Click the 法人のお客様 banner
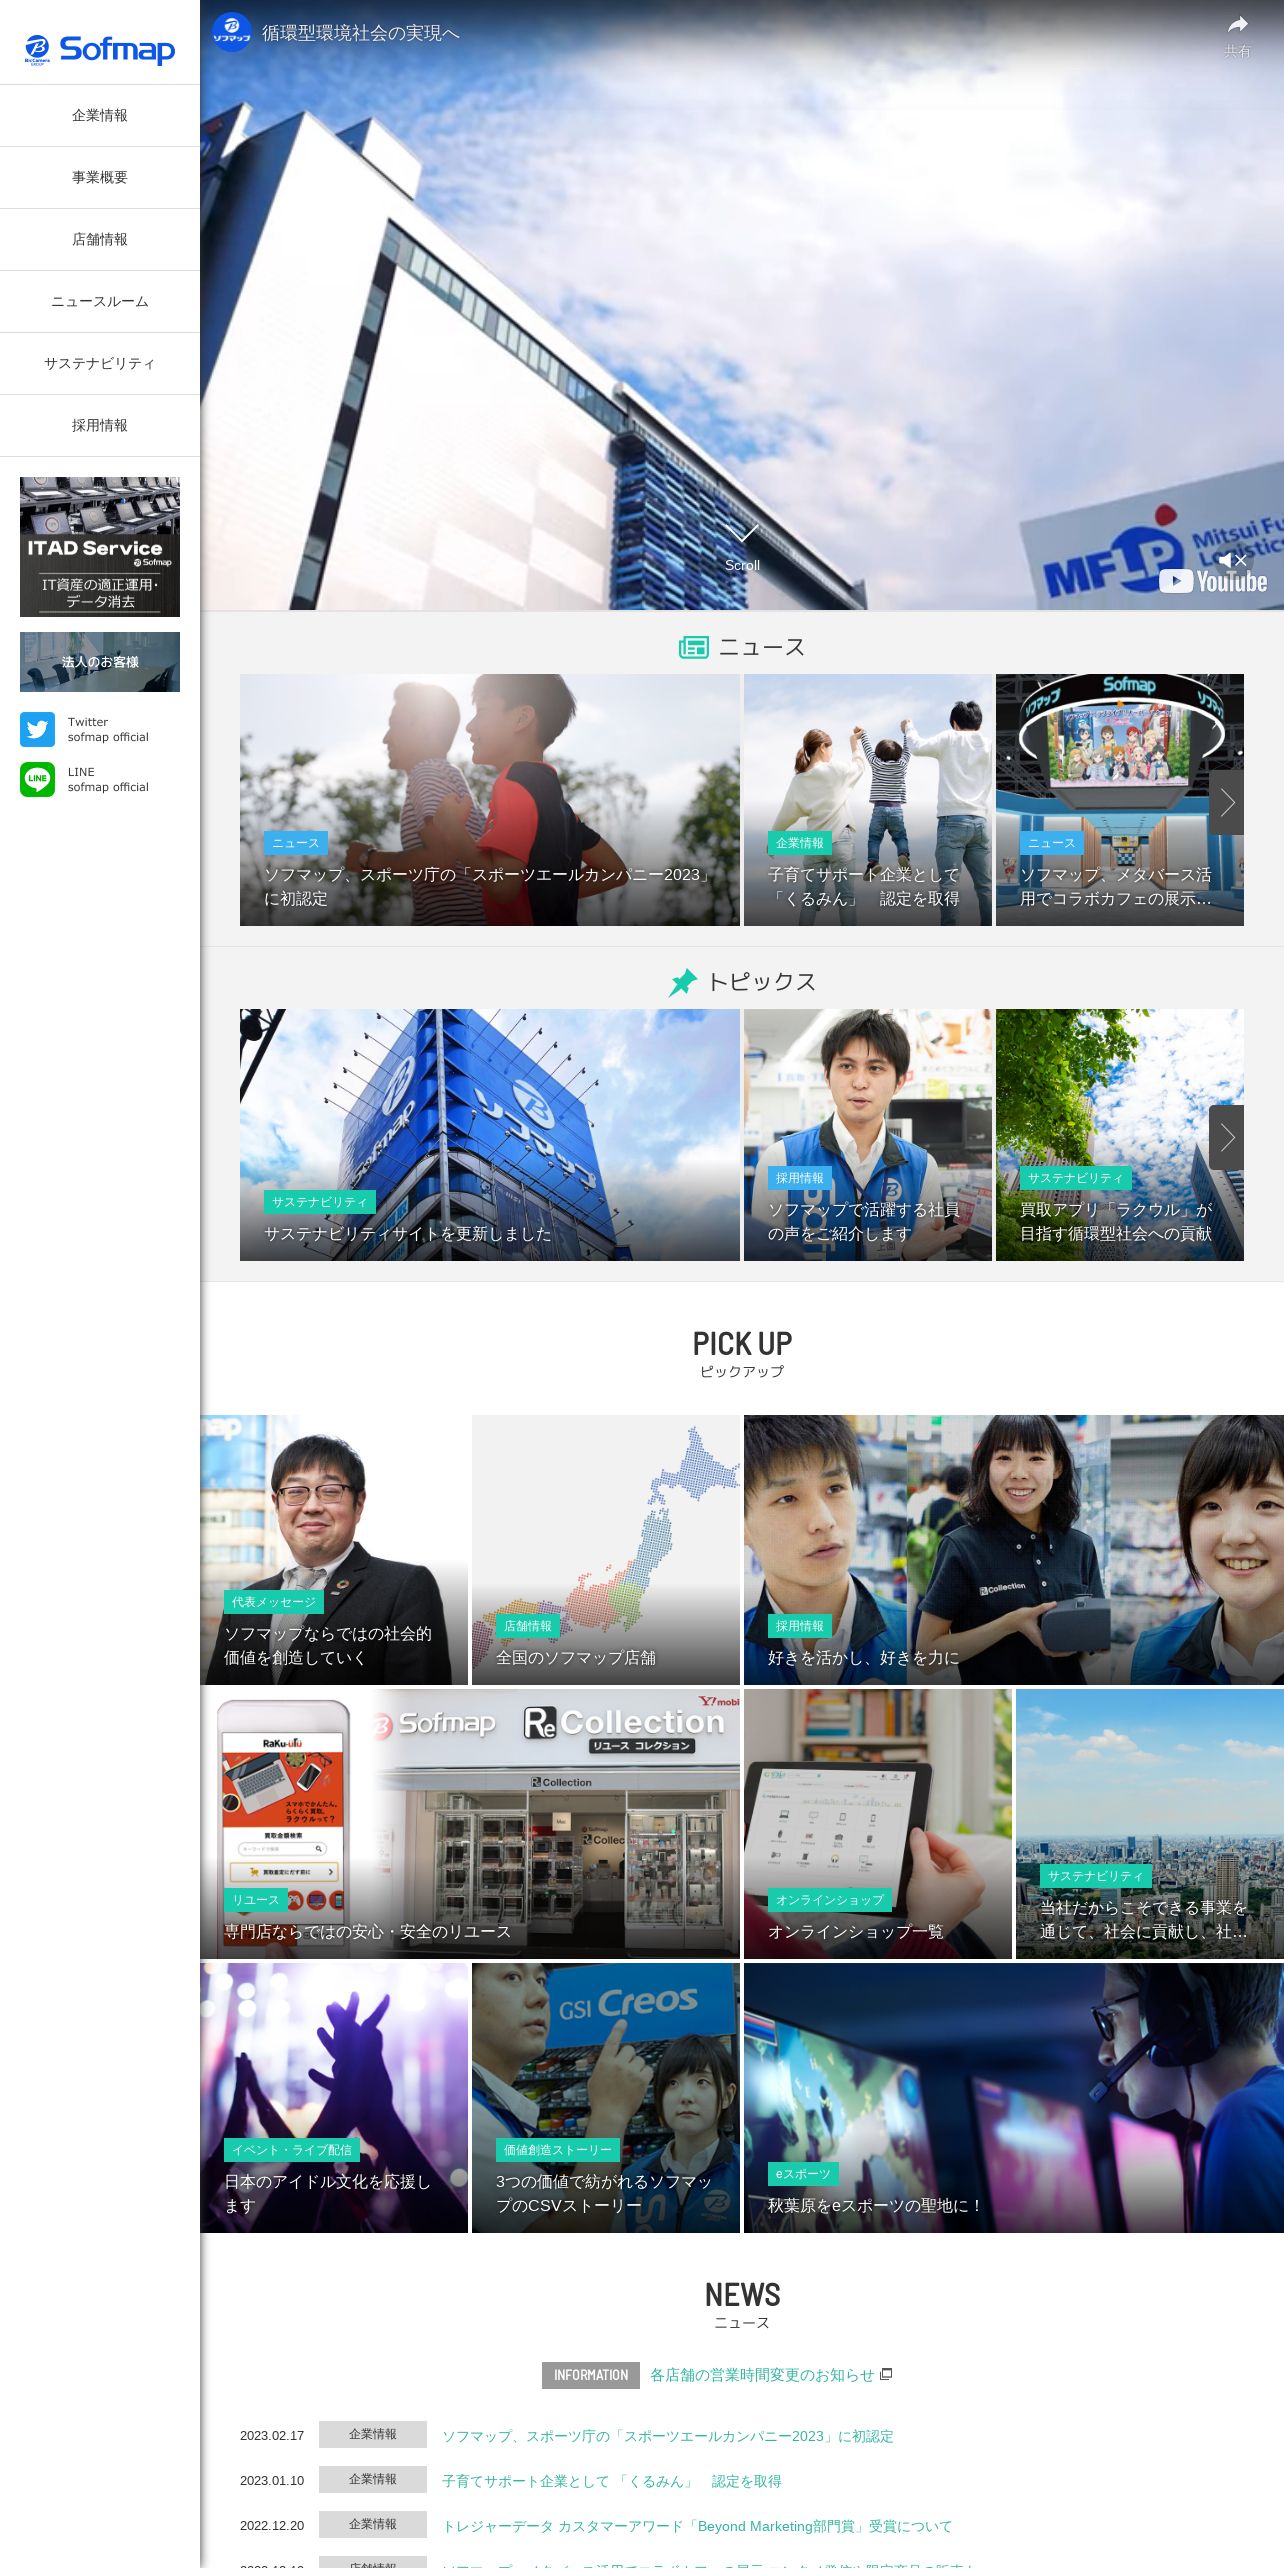The height and width of the screenshot is (2568, 1284). 100,662
